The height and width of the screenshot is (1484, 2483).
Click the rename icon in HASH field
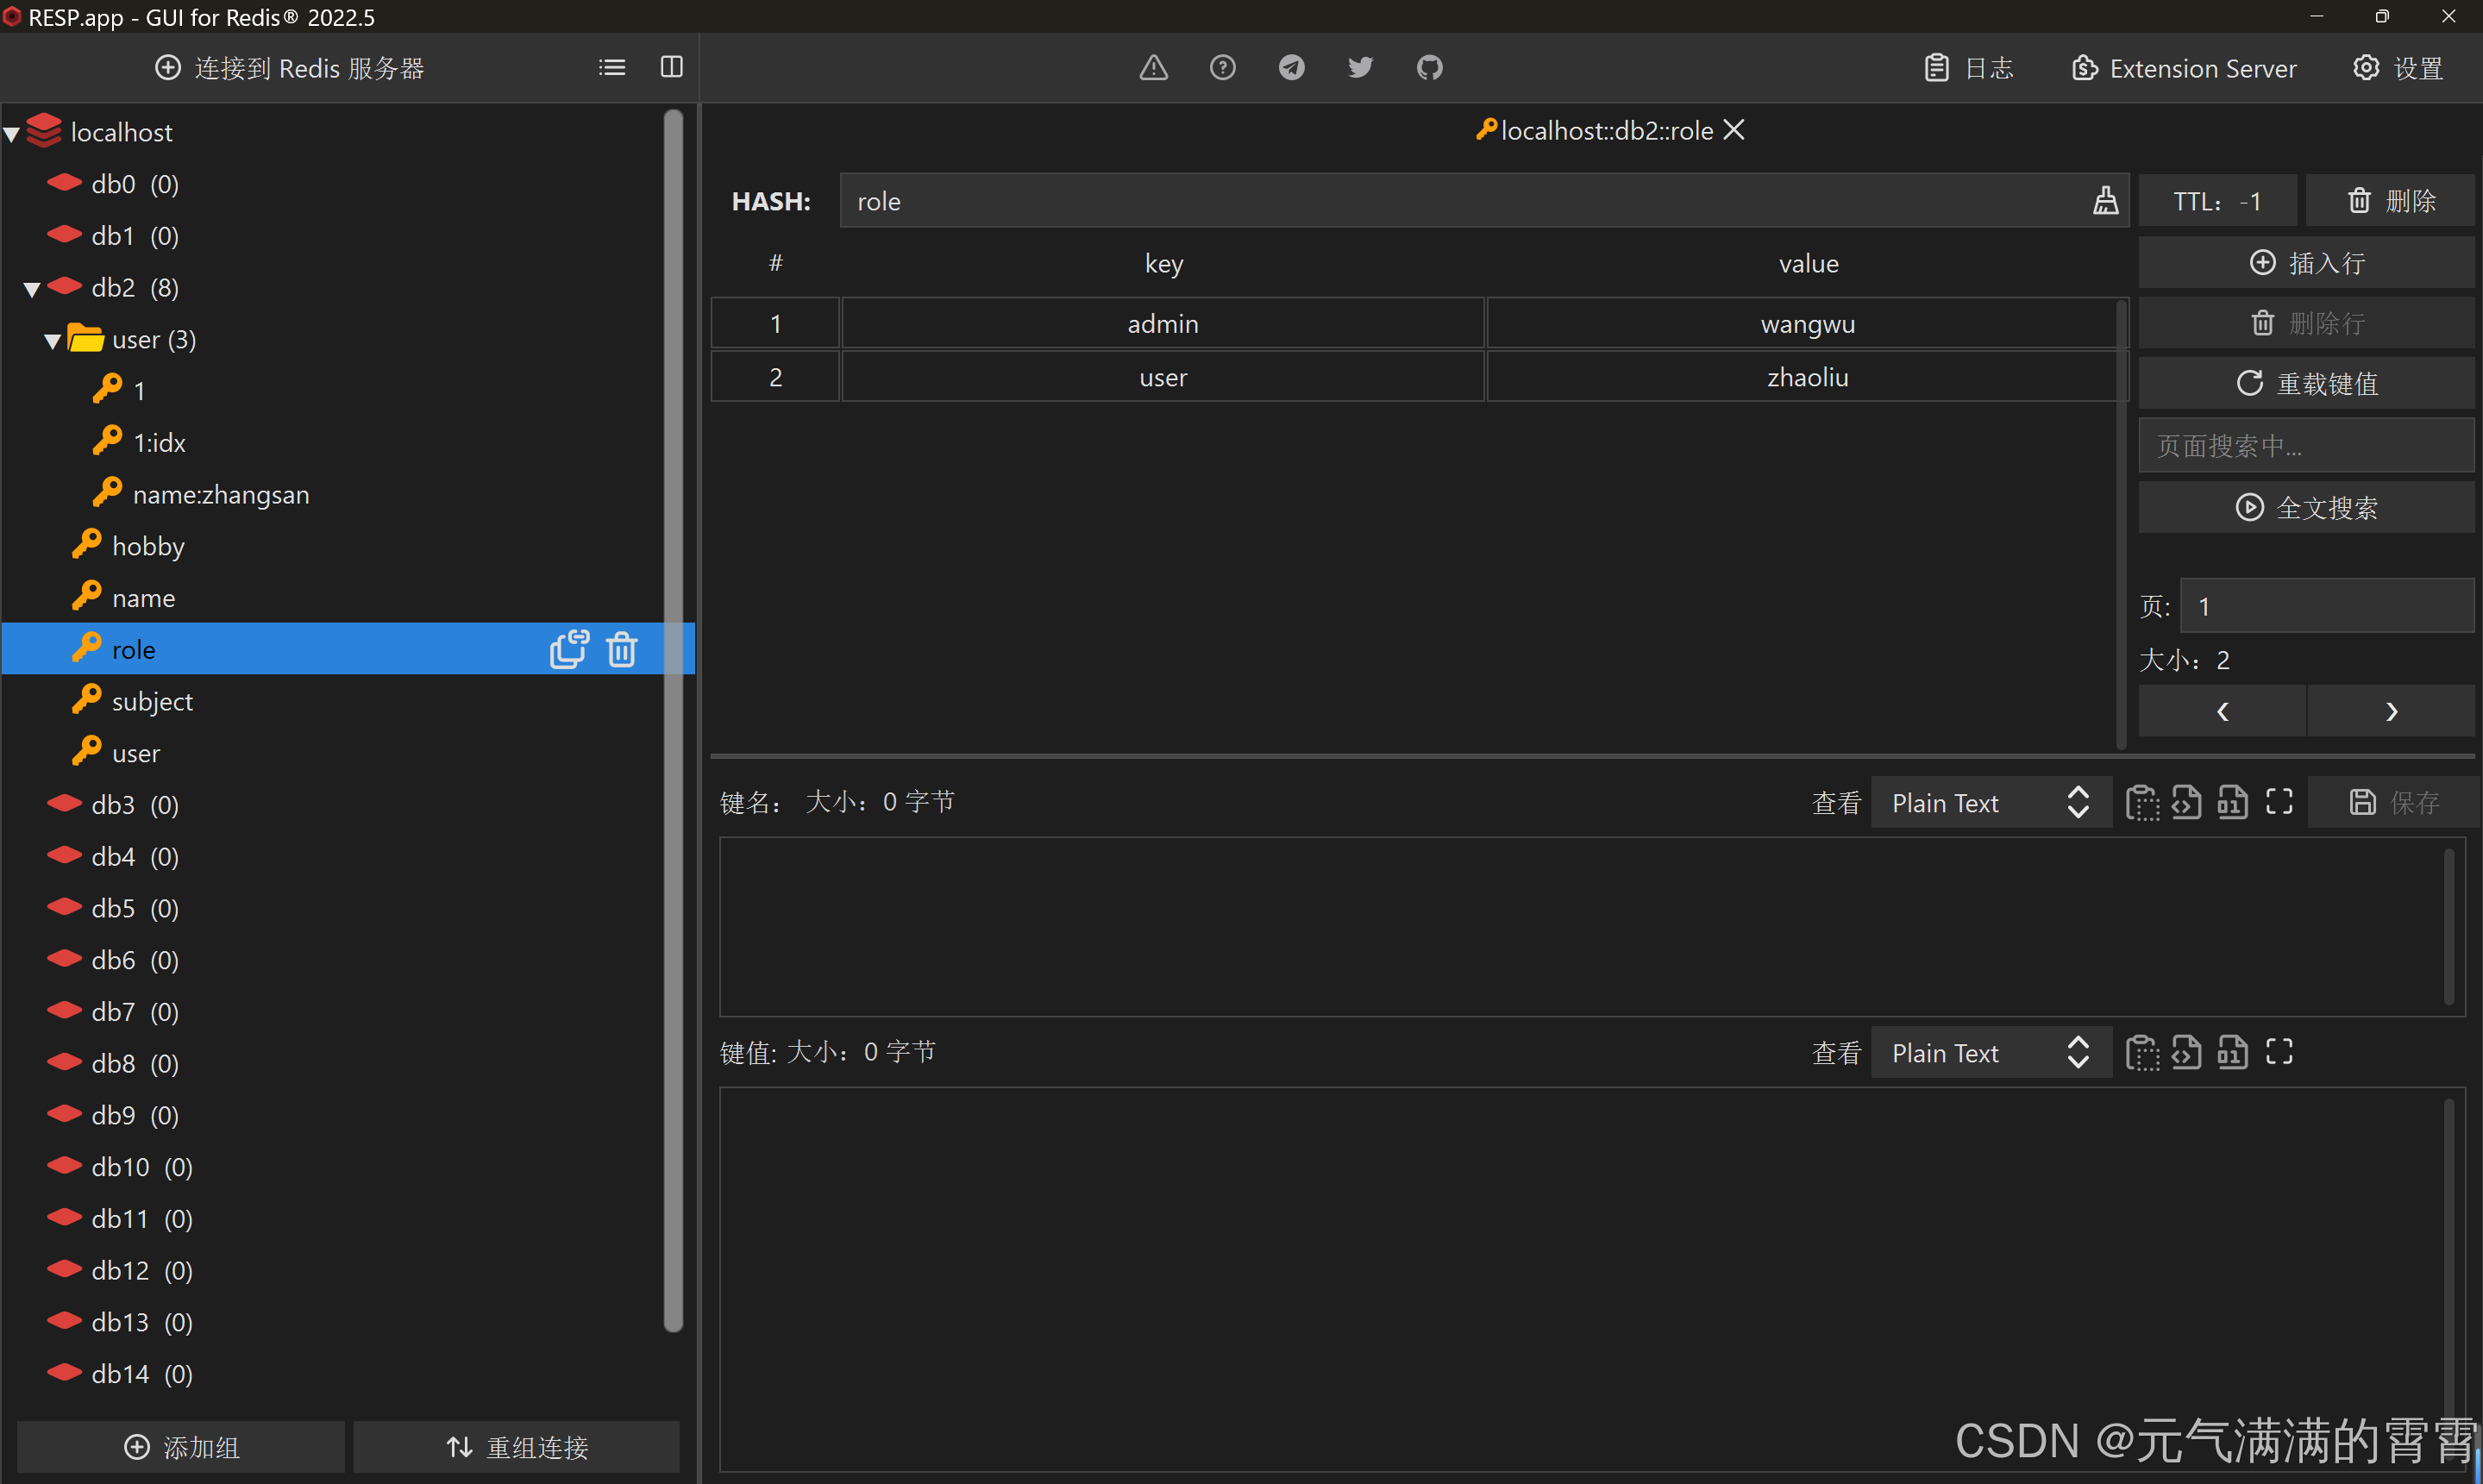[2105, 201]
